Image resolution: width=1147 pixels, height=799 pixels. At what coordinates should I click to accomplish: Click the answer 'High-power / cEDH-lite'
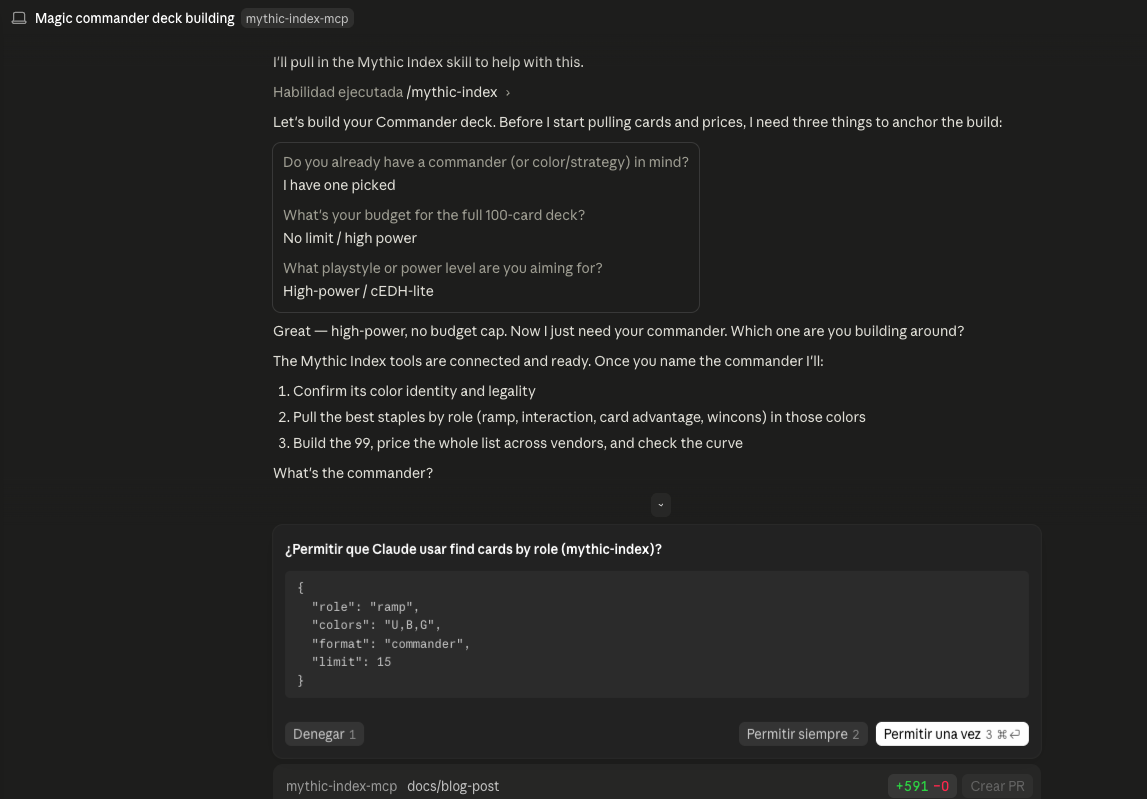pyautogui.click(x=358, y=290)
